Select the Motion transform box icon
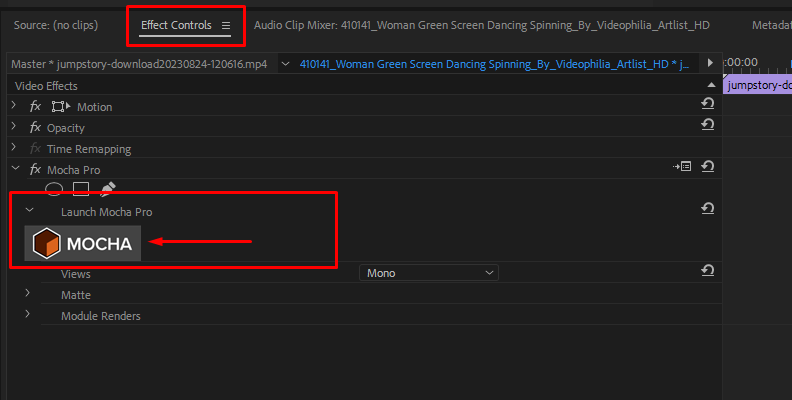The height and width of the screenshot is (400, 792). [x=61, y=107]
